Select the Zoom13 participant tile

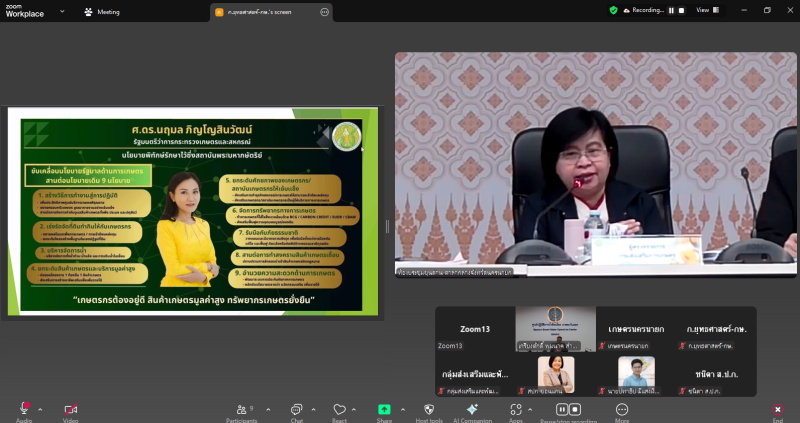coord(475,329)
